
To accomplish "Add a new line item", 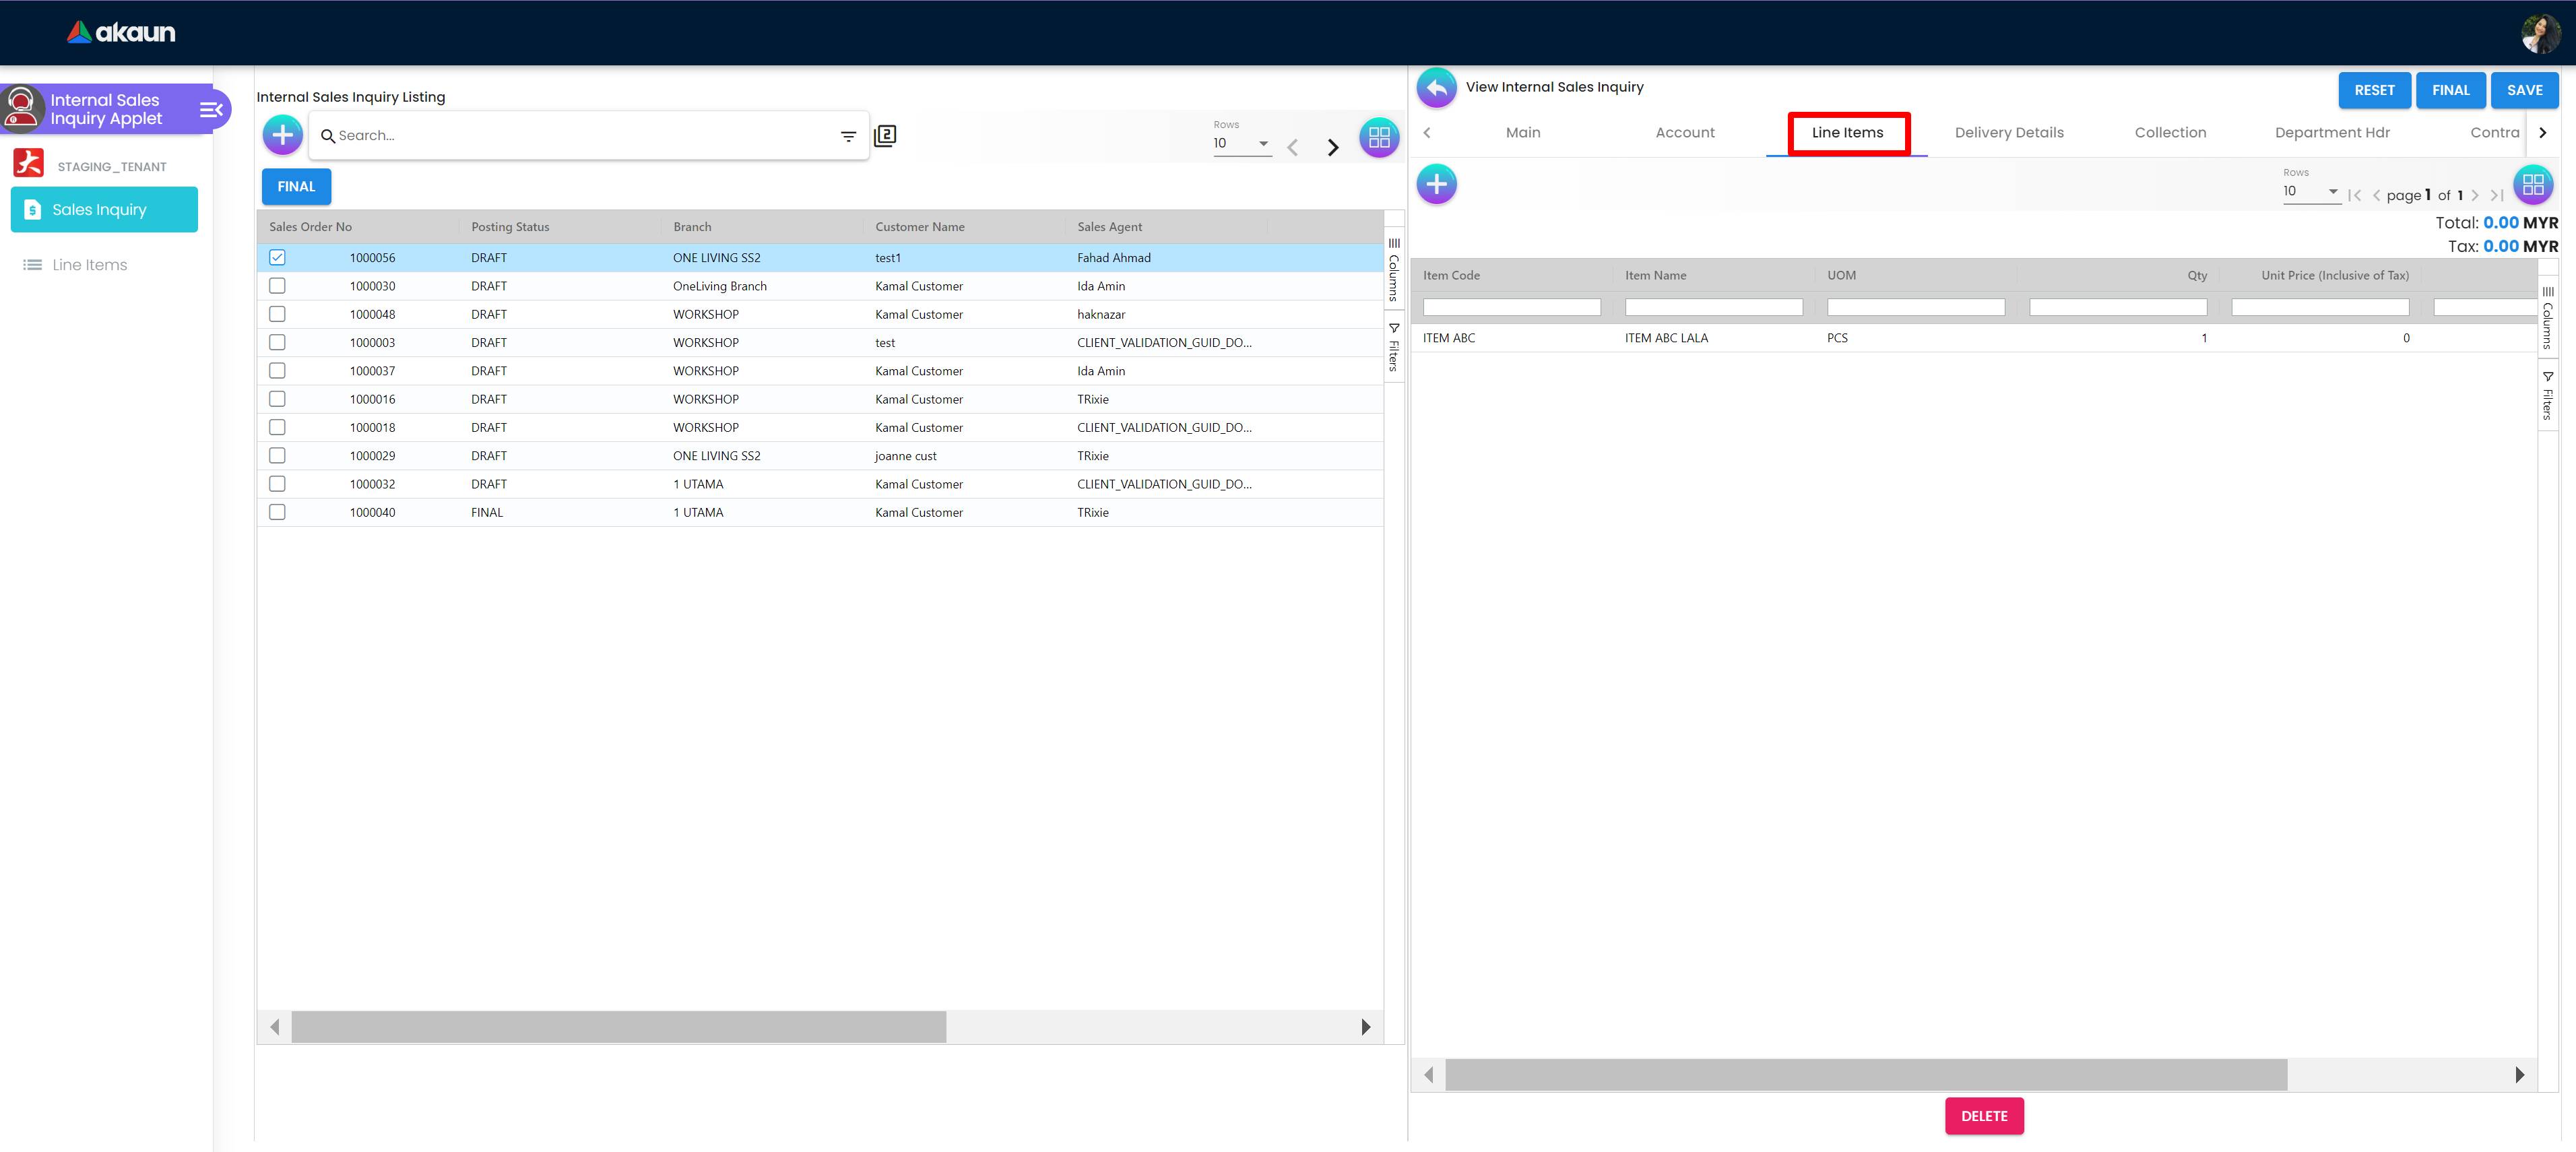I will pos(1436,184).
